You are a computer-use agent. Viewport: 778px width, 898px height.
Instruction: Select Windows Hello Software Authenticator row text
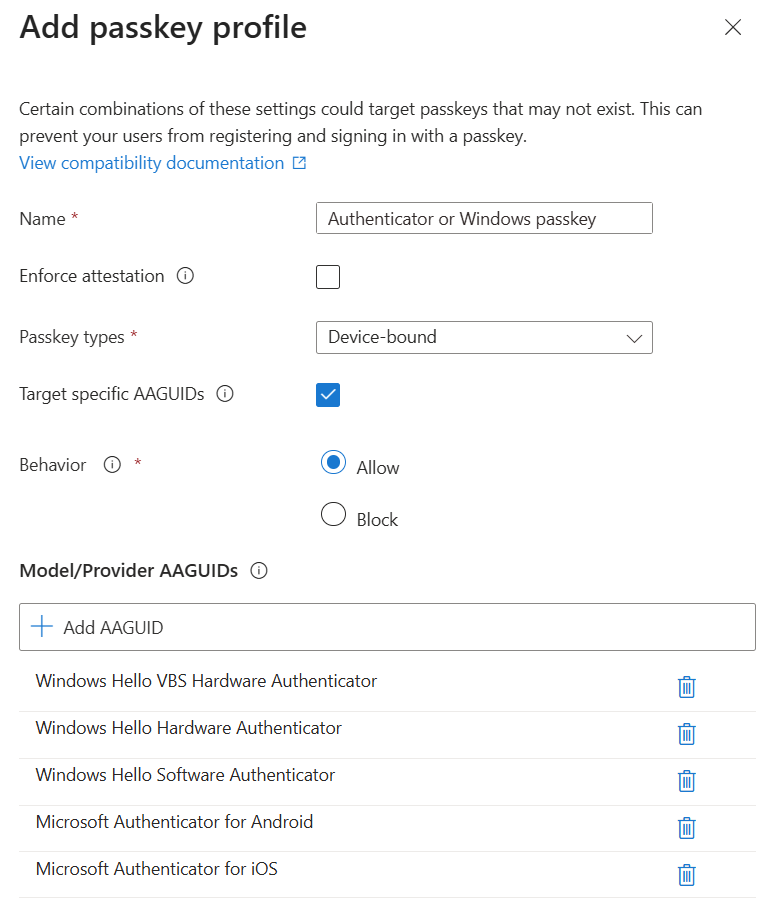coord(185,775)
